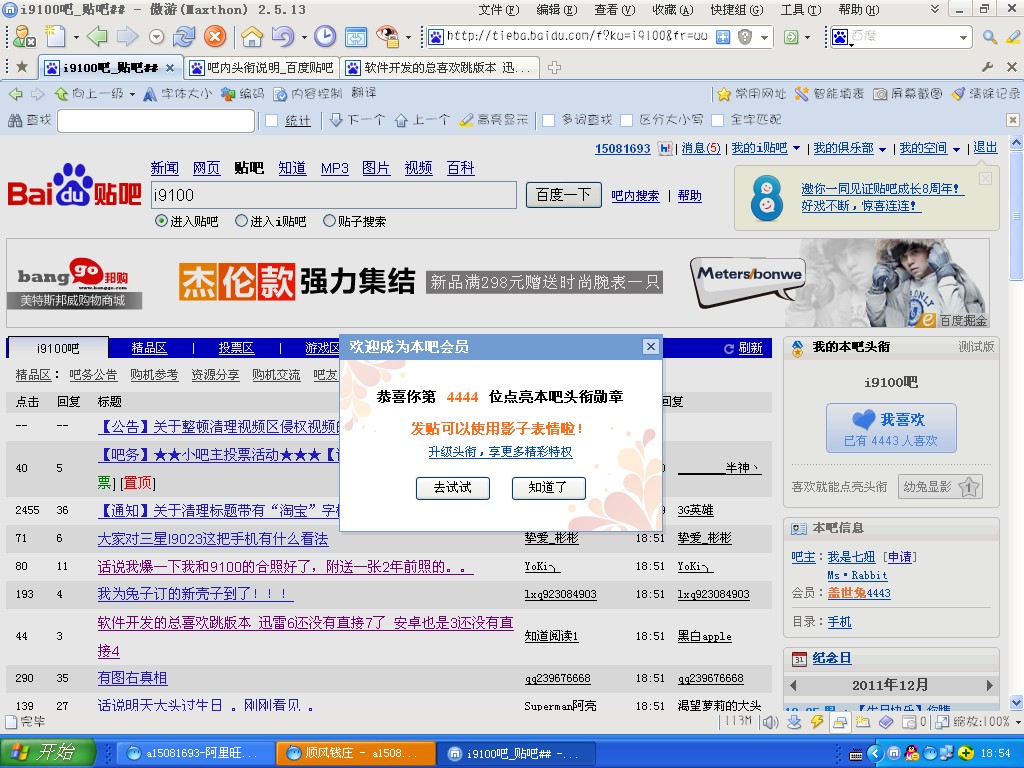
Task: Toggle sound speaker icon in status bar
Action: [x=771, y=722]
